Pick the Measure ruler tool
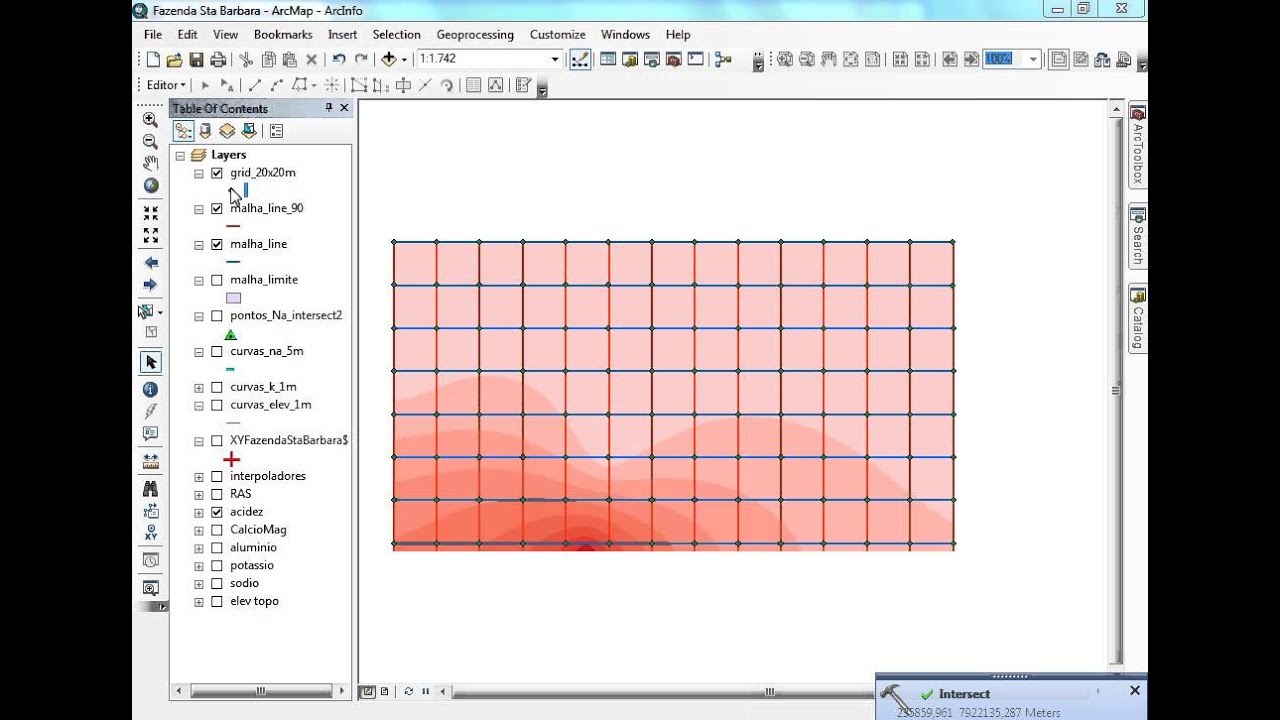This screenshot has height=720, width=1280. coord(150,462)
